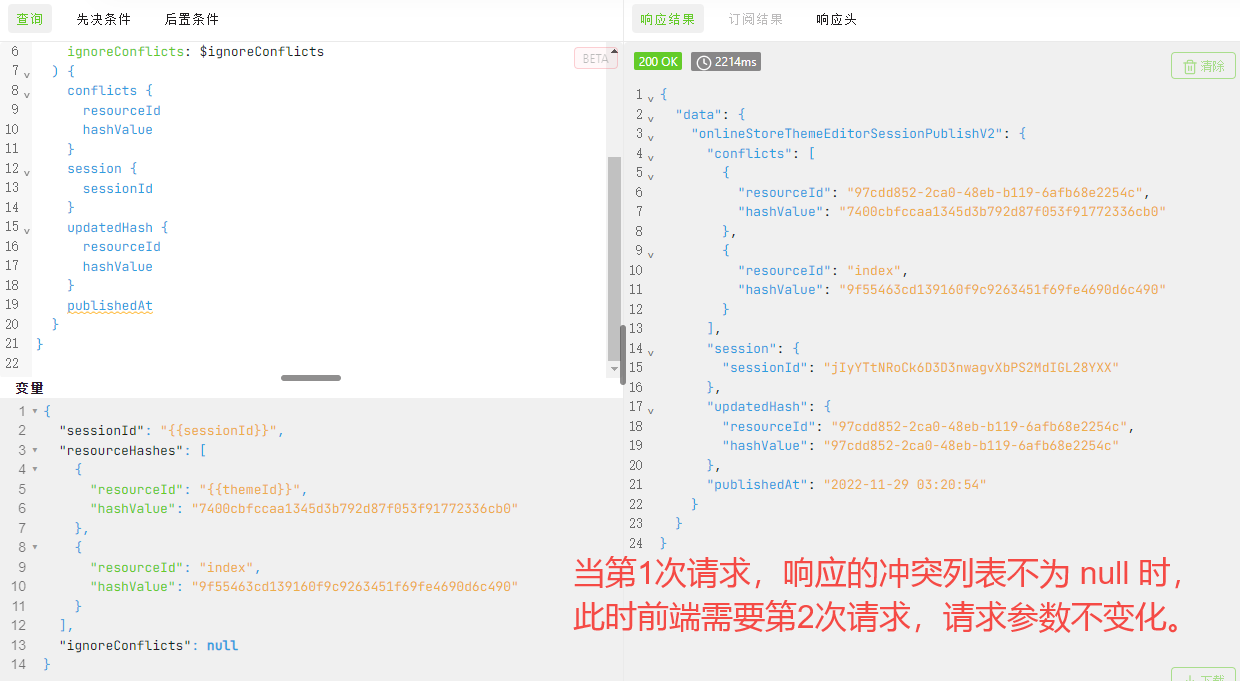
Task: Click the 清除 button with trash icon
Action: coord(1203,66)
